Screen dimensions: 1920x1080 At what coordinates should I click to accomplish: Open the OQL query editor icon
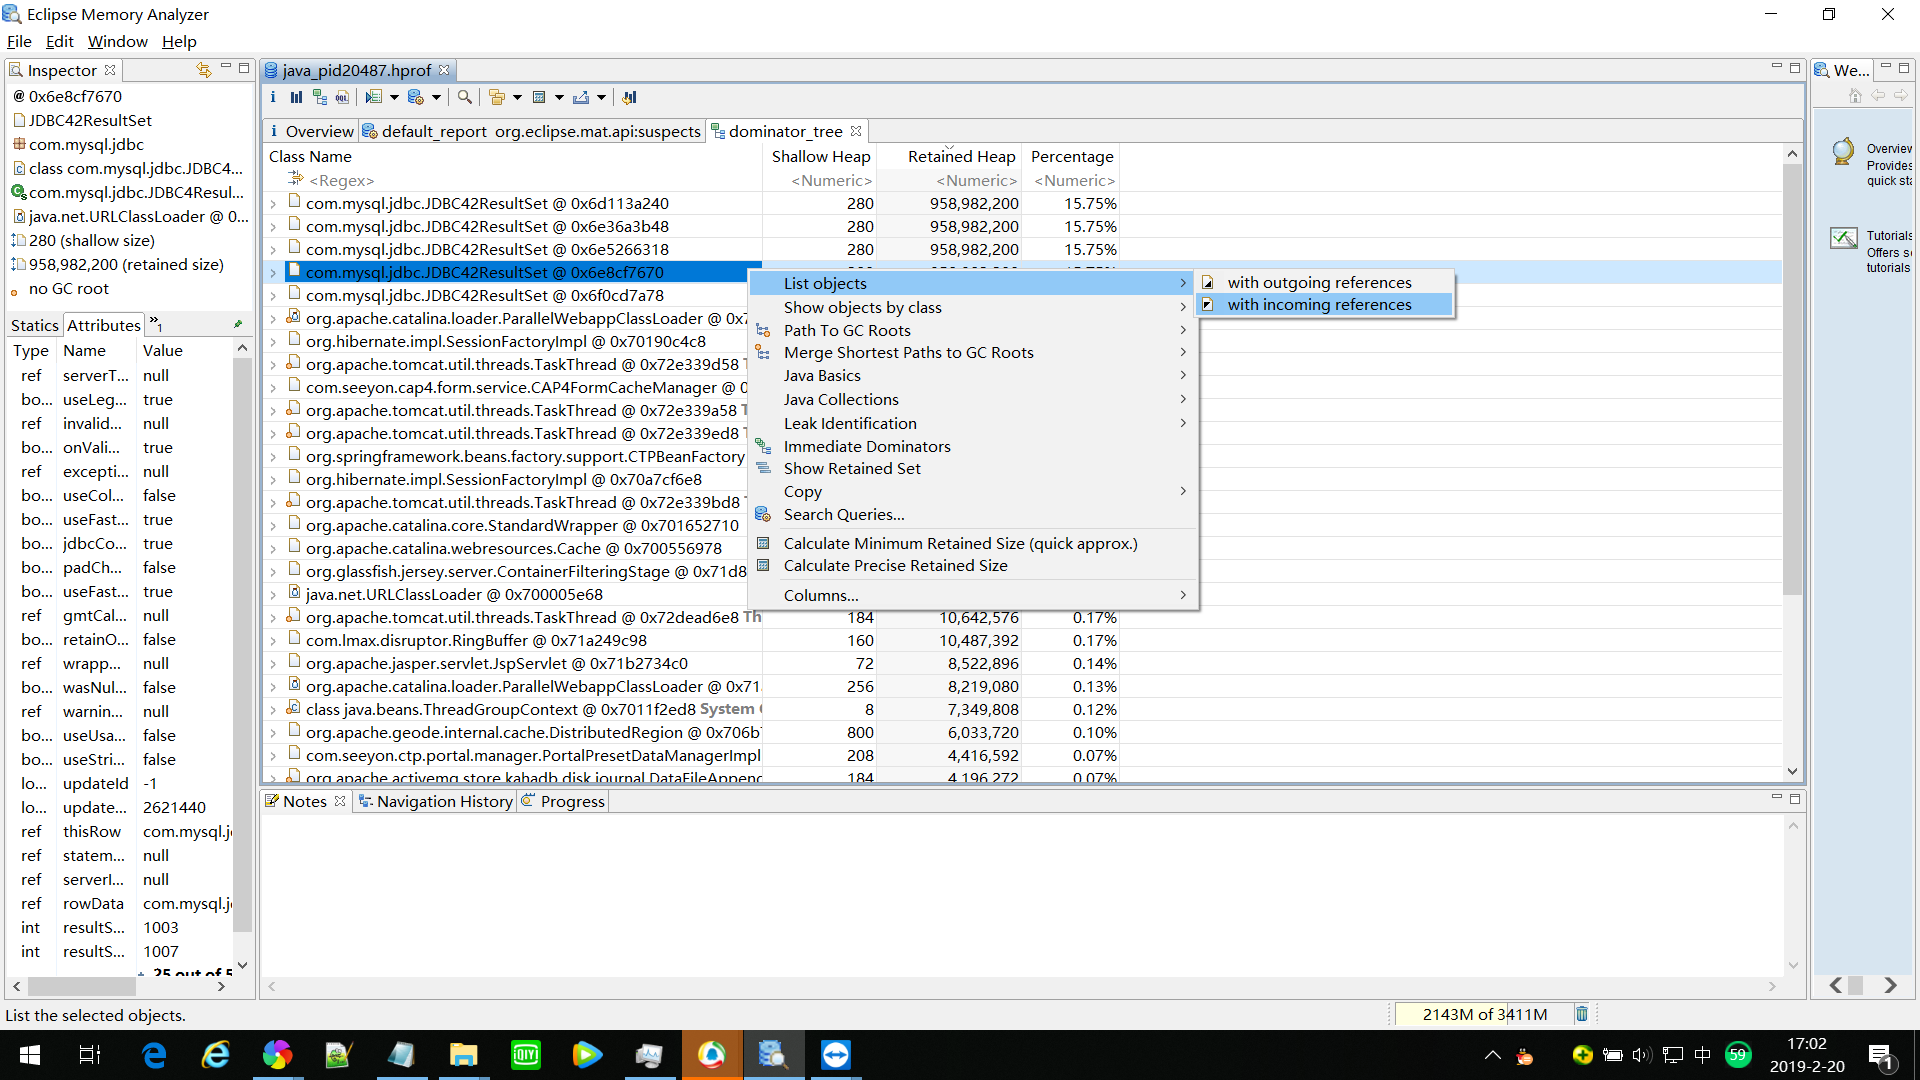(x=342, y=97)
